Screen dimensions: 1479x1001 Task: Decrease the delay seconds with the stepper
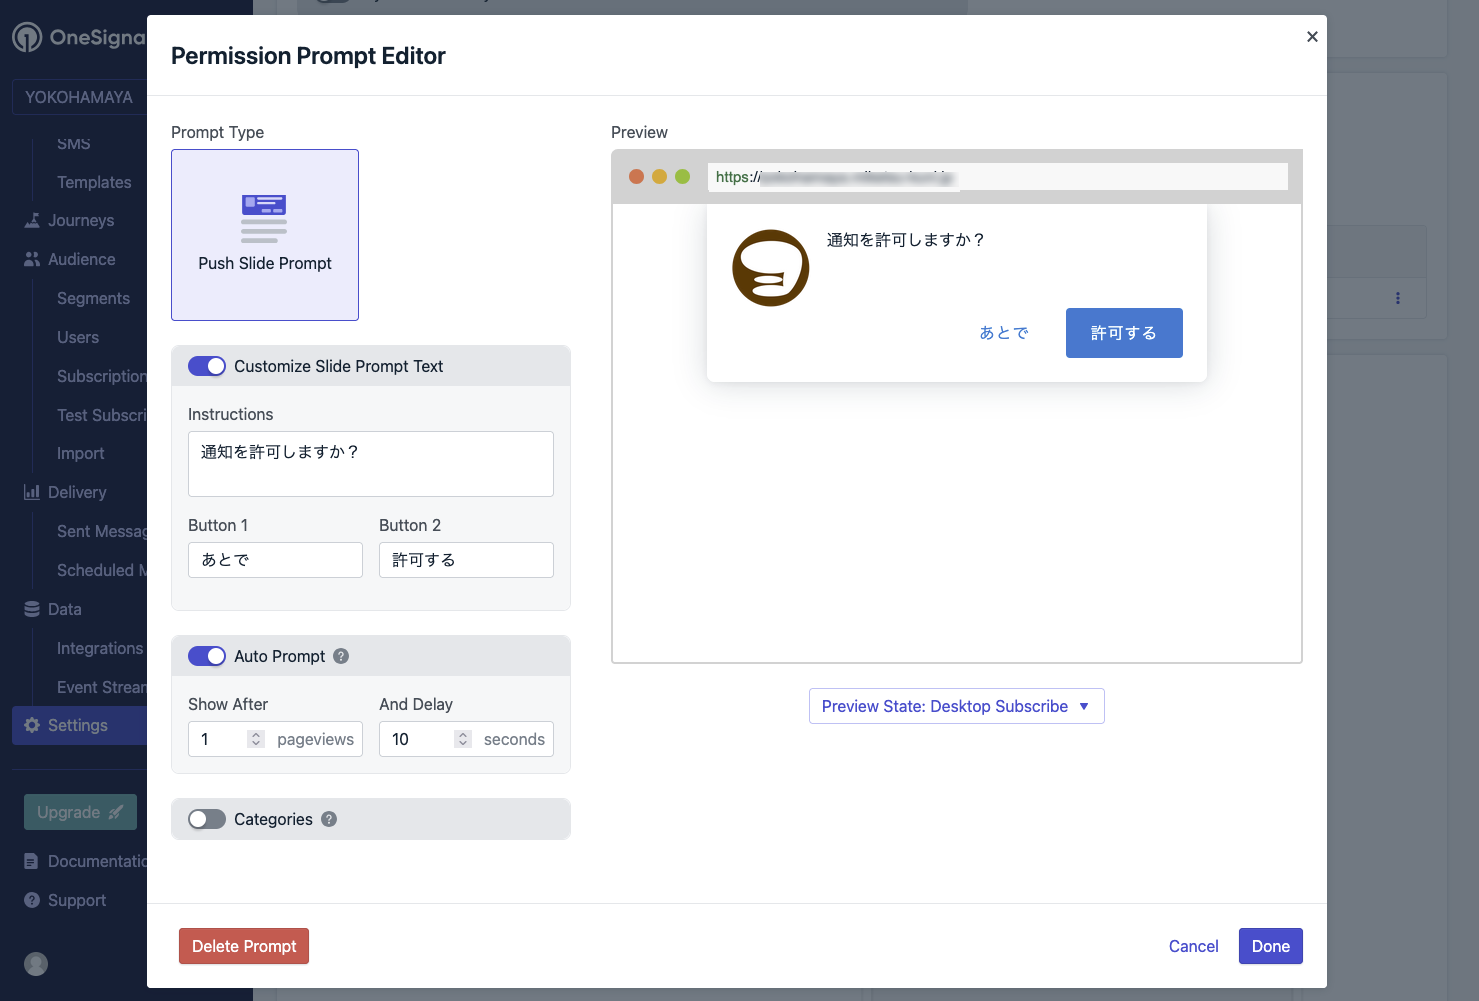click(462, 744)
